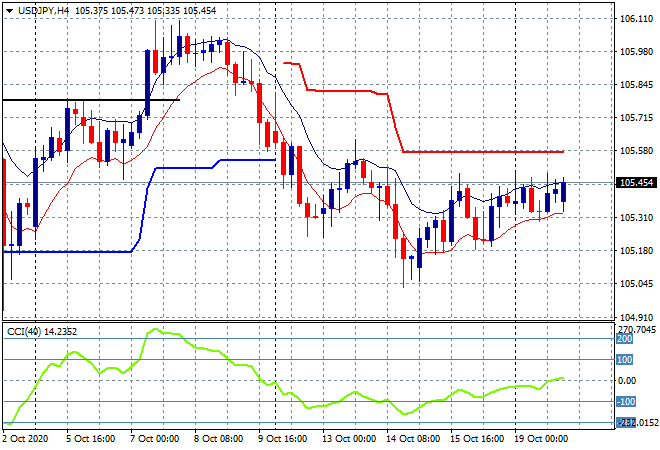Click the 13 Oct 00:00 time label

coord(349,439)
